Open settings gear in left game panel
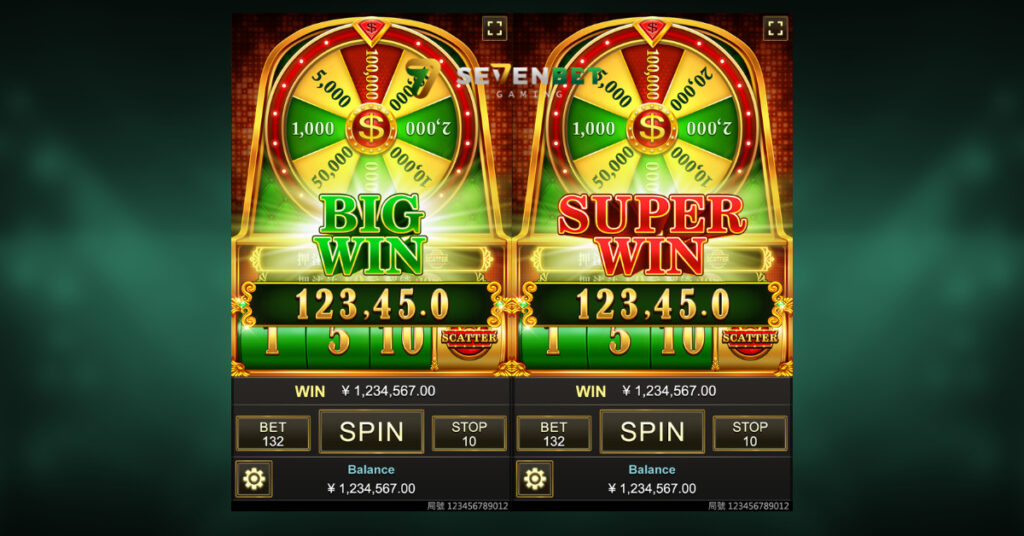1024x536 pixels. tap(253, 479)
